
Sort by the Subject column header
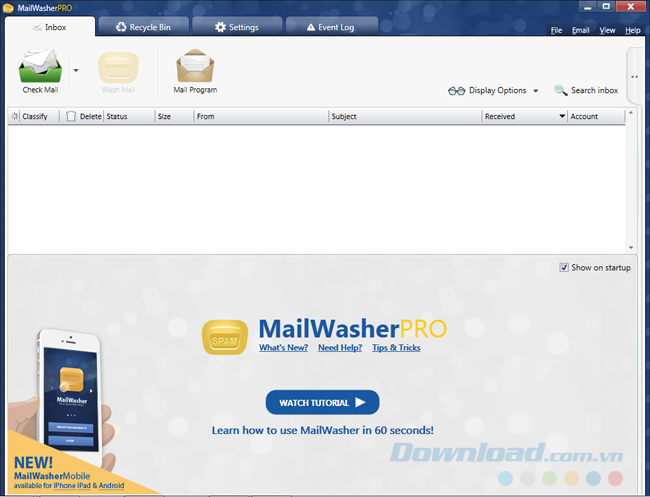point(405,116)
